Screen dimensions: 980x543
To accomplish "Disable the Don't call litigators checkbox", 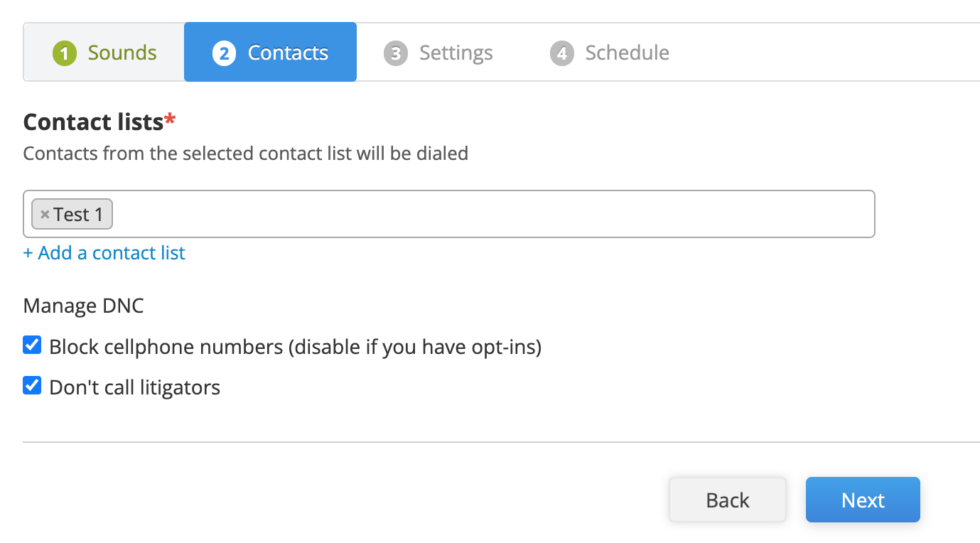I will 32,386.
